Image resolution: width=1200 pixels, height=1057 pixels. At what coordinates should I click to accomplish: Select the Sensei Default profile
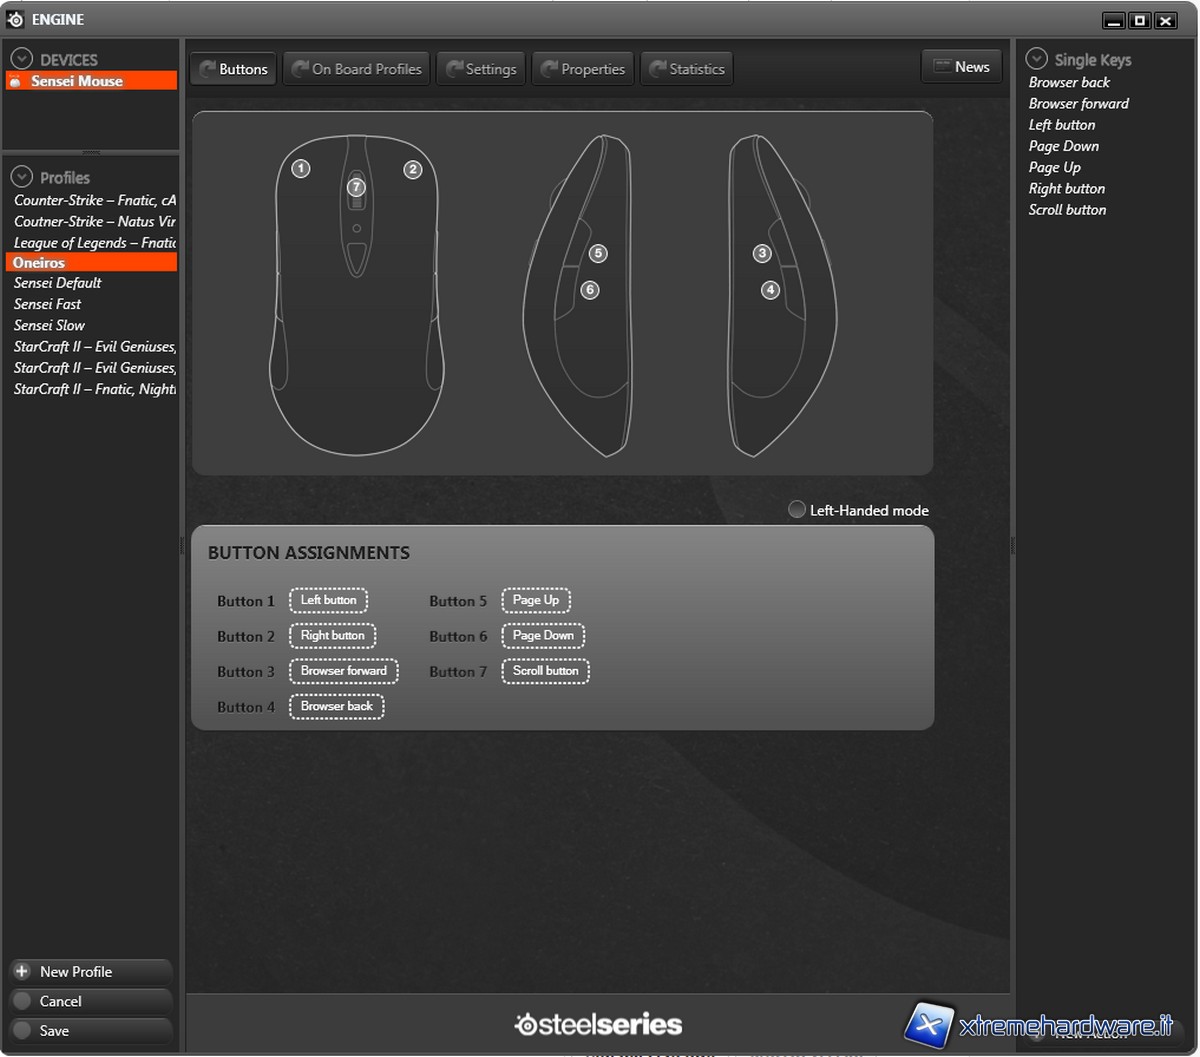pyautogui.click(x=57, y=283)
